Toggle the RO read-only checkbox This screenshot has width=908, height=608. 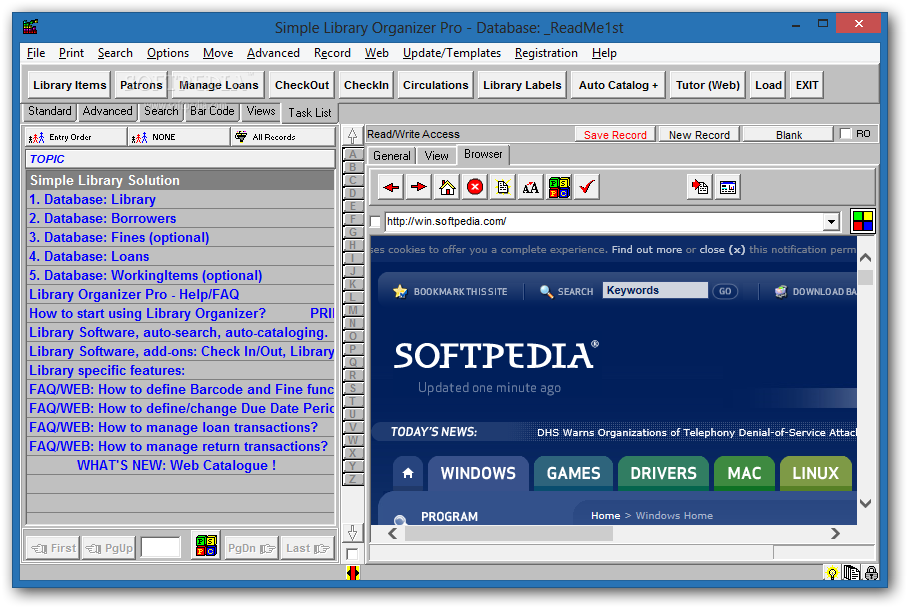coord(845,134)
